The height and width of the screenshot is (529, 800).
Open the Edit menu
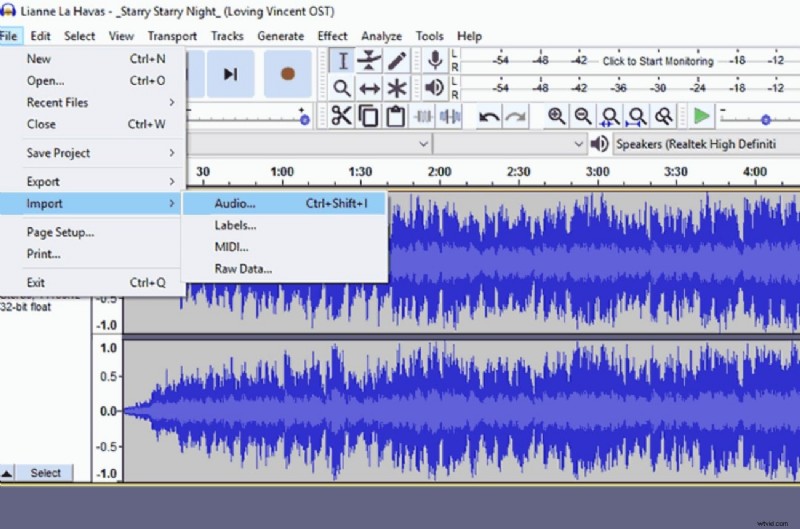[x=40, y=36]
